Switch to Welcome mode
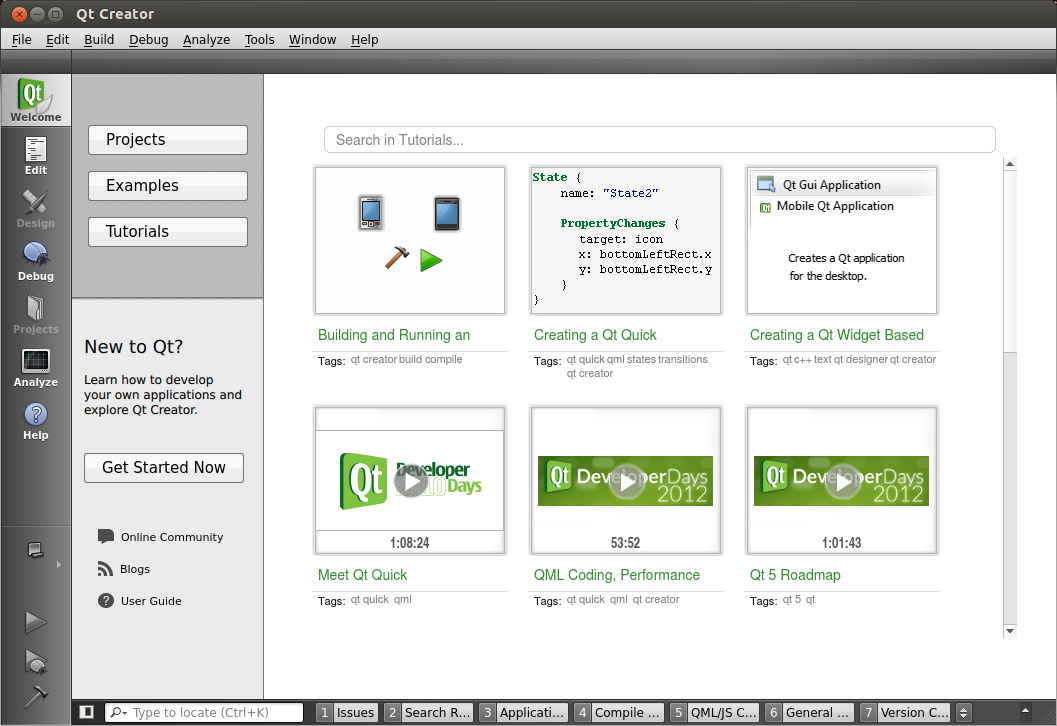Image resolution: width=1057 pixels, height=726 pixels. [x=36, y=100]
